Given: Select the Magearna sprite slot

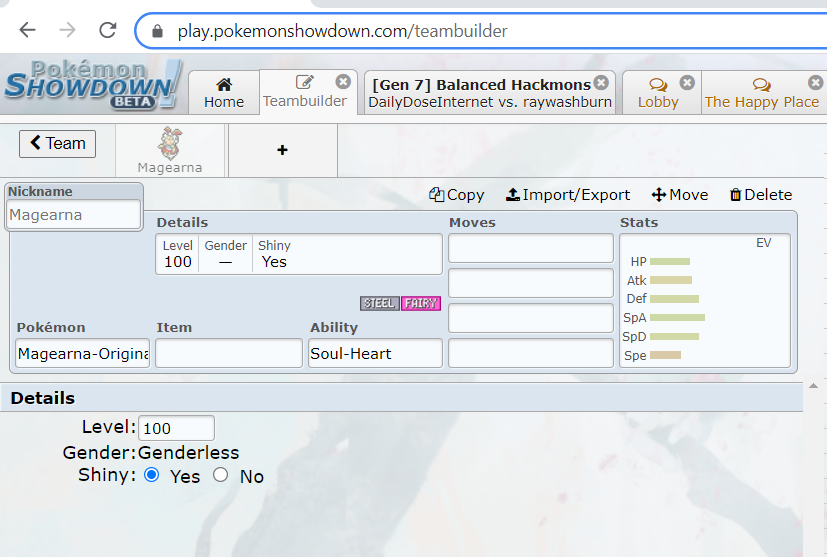Looking at the screenshot, I should pos(170,150).
